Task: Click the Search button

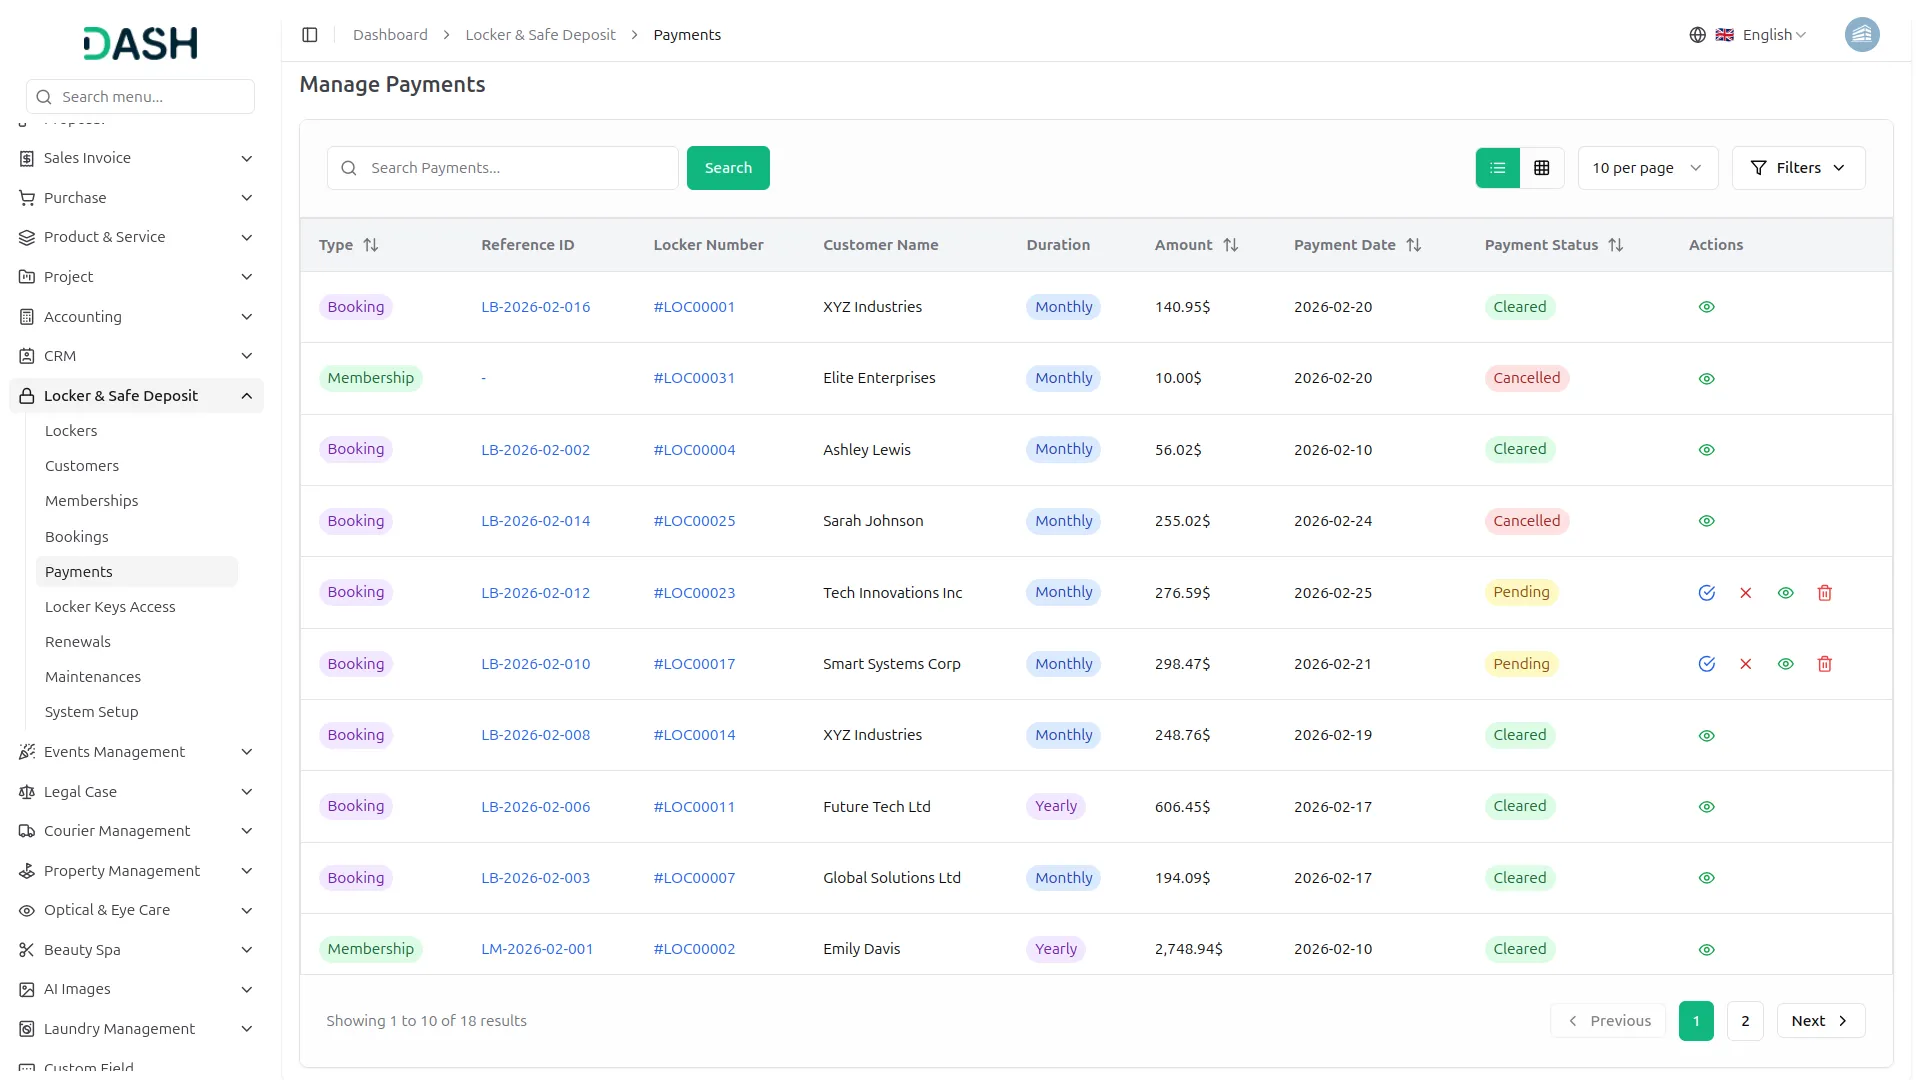Action: [x=728, y=167]
